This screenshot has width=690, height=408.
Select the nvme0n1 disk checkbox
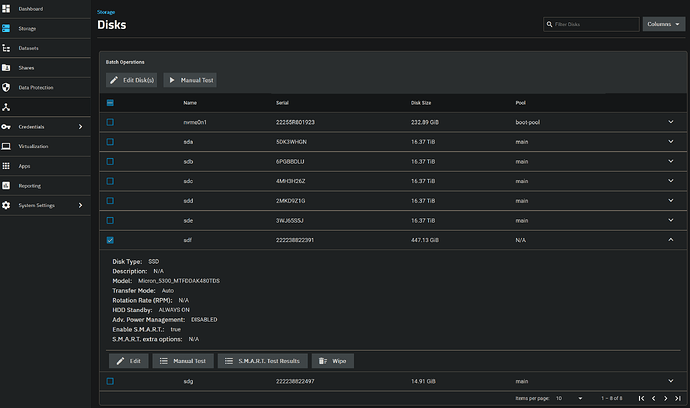[110, 122]
